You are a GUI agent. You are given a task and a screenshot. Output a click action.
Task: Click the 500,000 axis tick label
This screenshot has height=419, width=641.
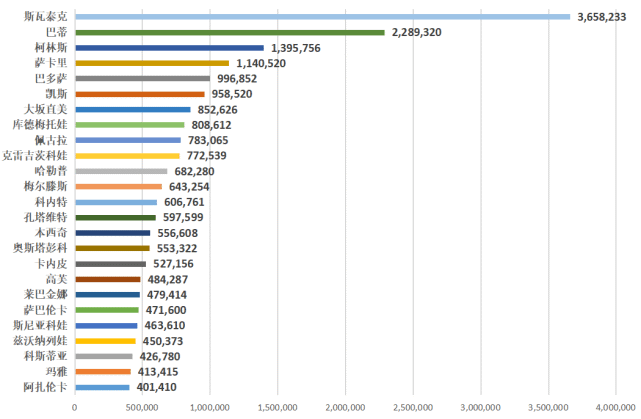[x=142, y=408]
